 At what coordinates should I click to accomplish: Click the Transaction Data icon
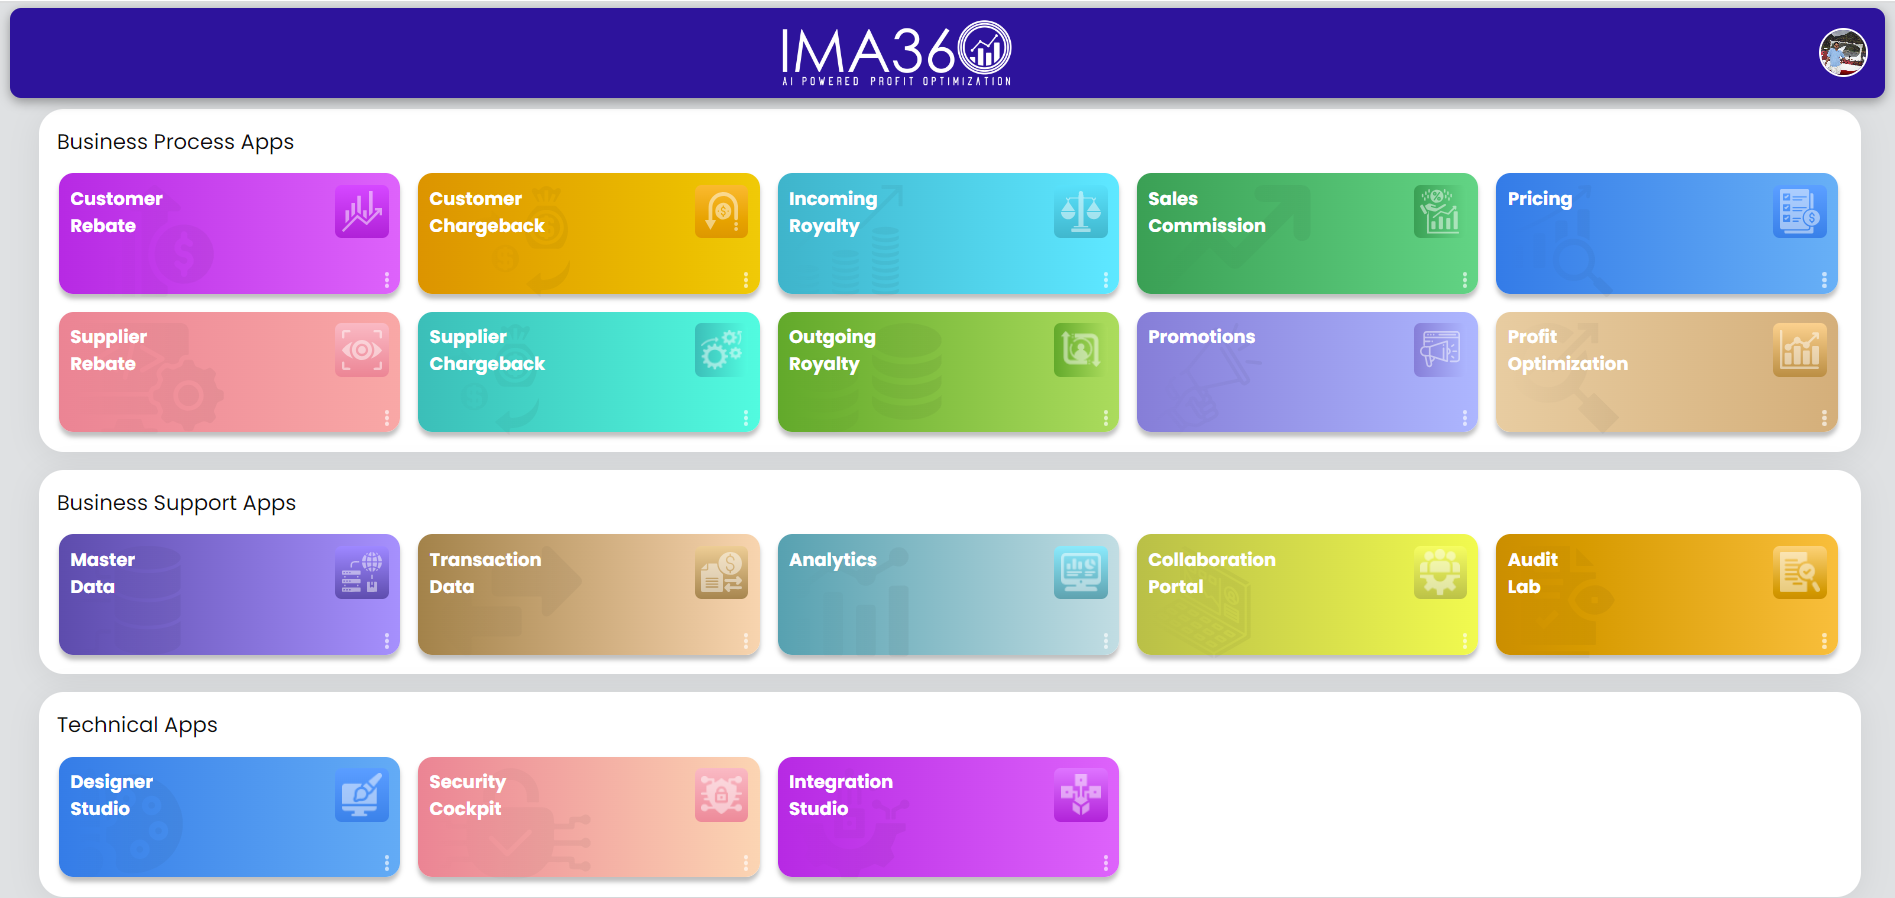pyautogui.click(x=721, y=573)
